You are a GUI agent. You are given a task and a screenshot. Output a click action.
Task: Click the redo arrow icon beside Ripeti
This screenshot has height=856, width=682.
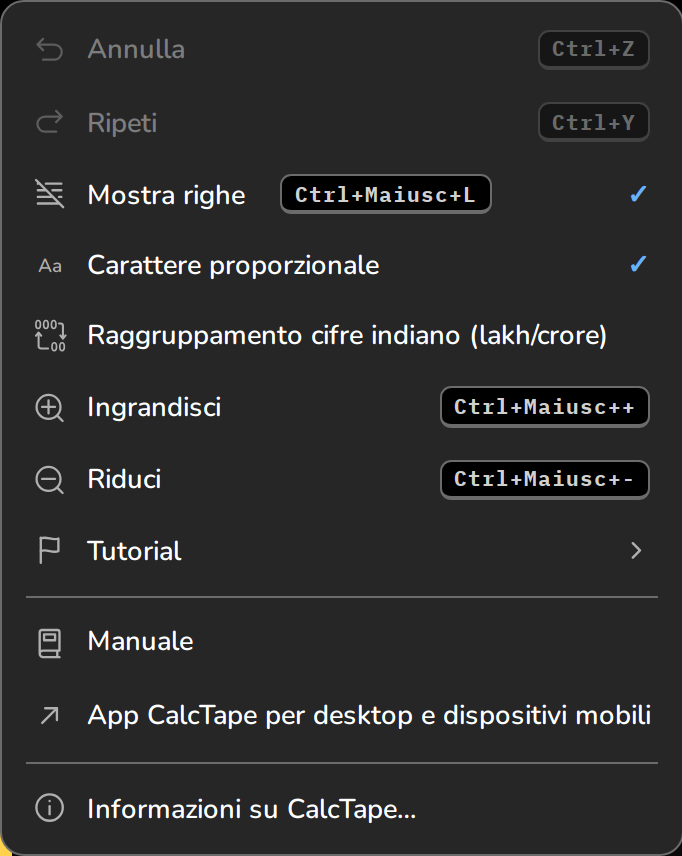click(50, 122)
